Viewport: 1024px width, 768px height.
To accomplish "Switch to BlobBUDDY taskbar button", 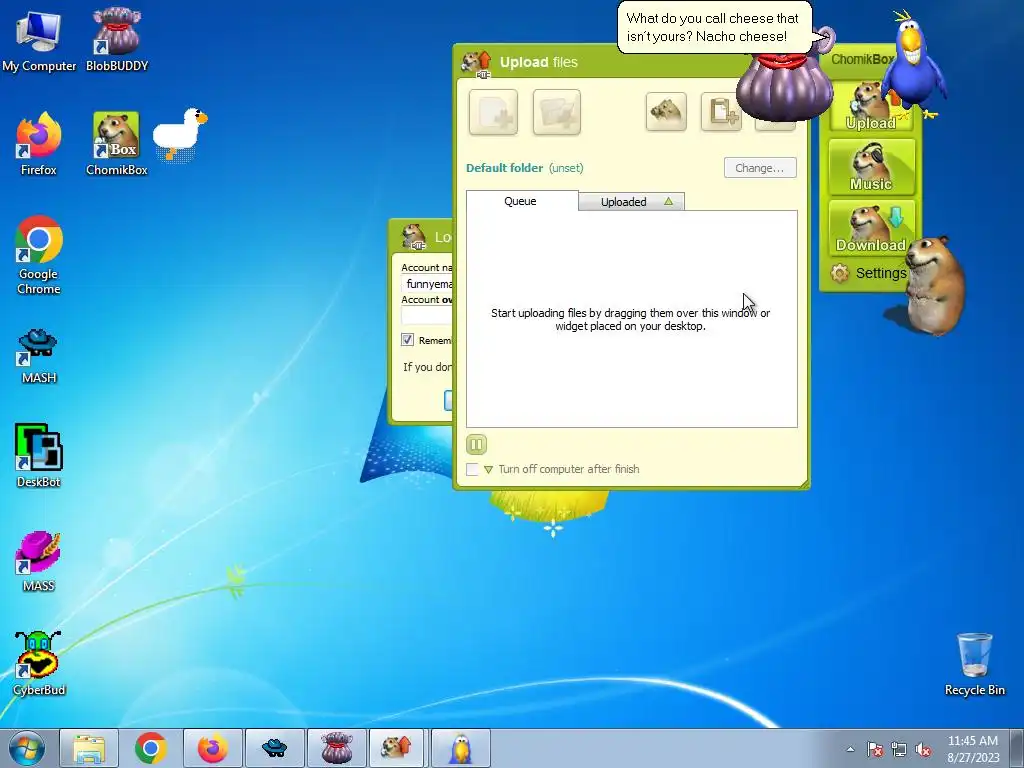I will point(337,748).
